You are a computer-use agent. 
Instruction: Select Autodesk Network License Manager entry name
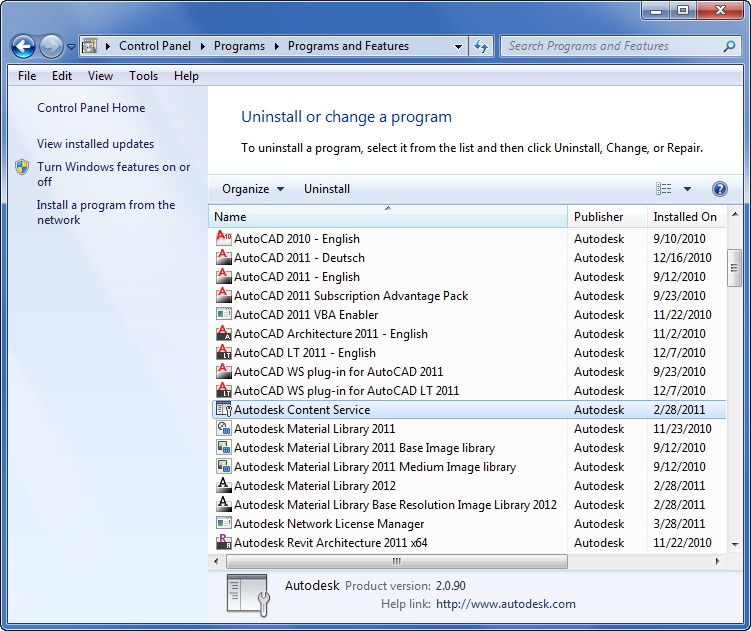click(x=329, y=524)
